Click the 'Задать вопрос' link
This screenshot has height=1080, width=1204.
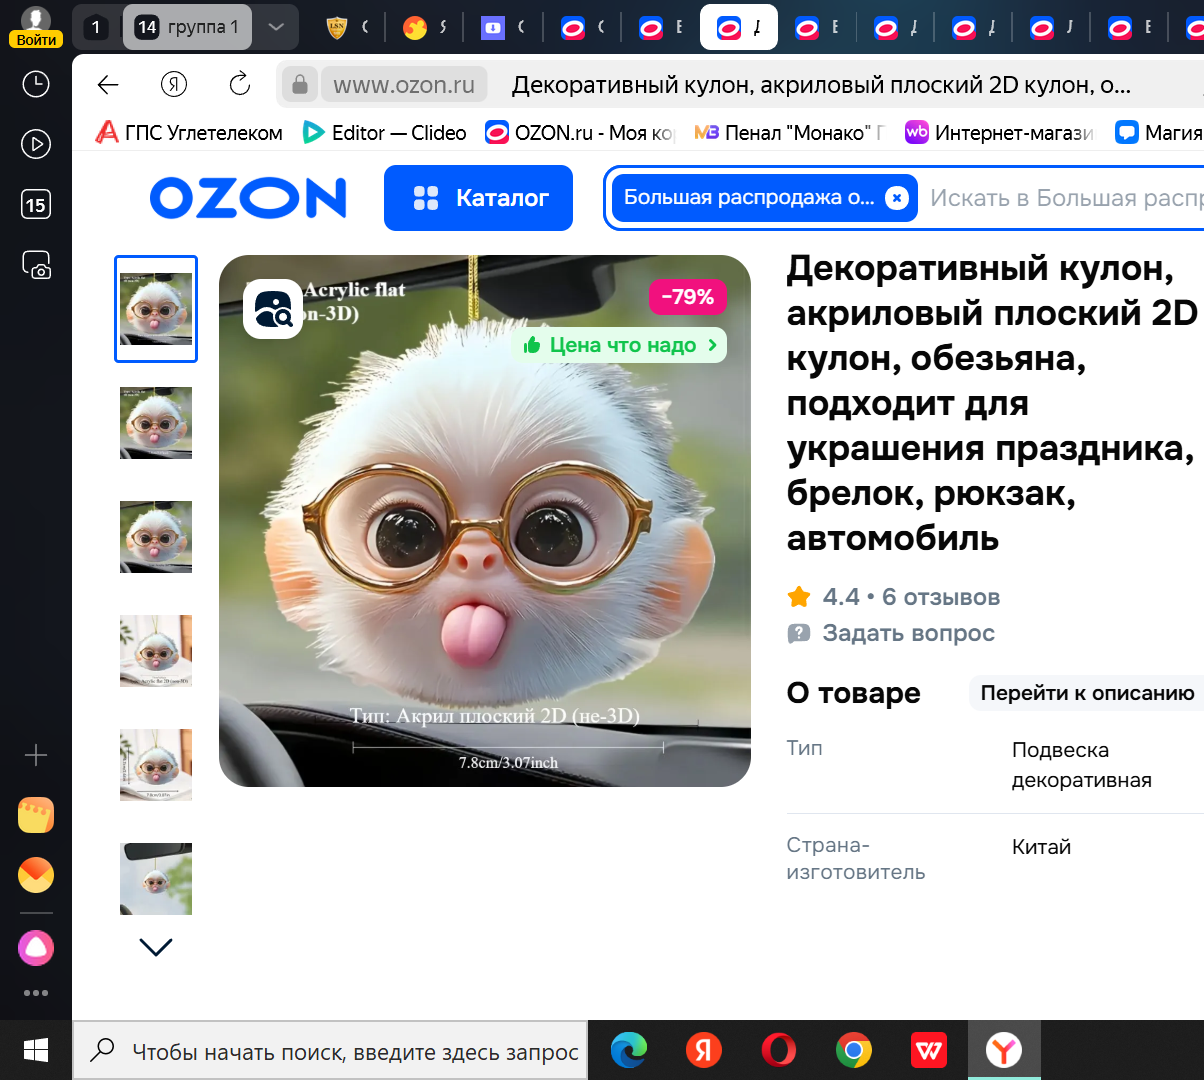(x=907, y=633)
